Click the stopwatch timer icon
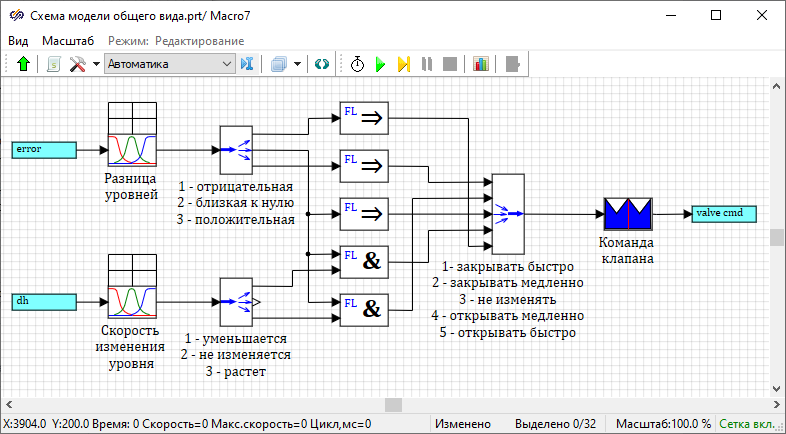 coord(357,64)
